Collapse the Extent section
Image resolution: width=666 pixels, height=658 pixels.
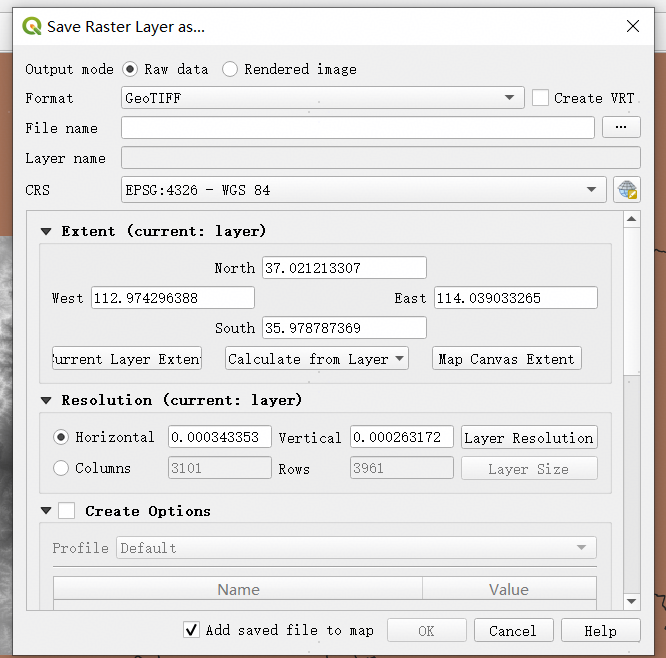[46, 231]
